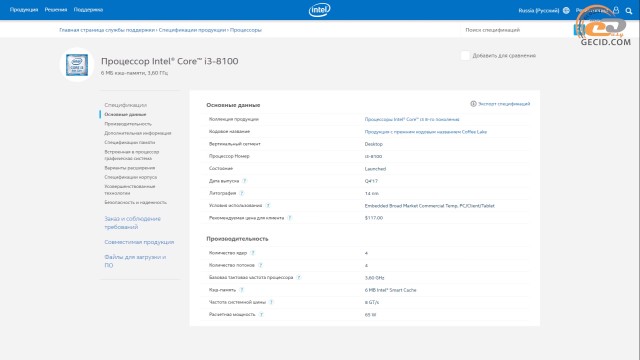Open help icon next to Дата выпуска
The width and height of the screenshot is (640, 360).
click(x=244, y=181)
